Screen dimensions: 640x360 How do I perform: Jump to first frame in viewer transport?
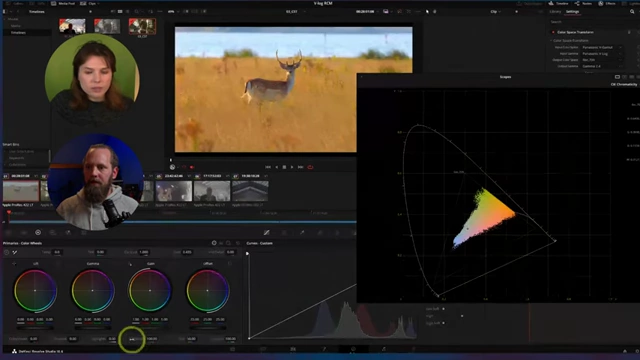(x=268, y=167)
